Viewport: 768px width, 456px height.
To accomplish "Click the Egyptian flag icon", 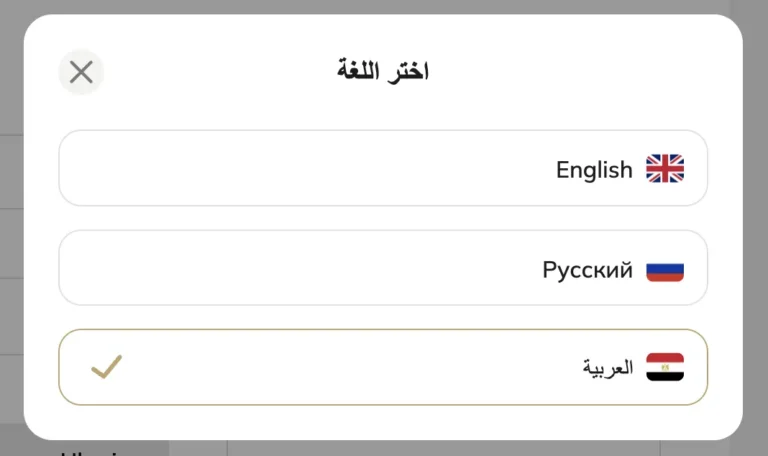I will (665, 367).
